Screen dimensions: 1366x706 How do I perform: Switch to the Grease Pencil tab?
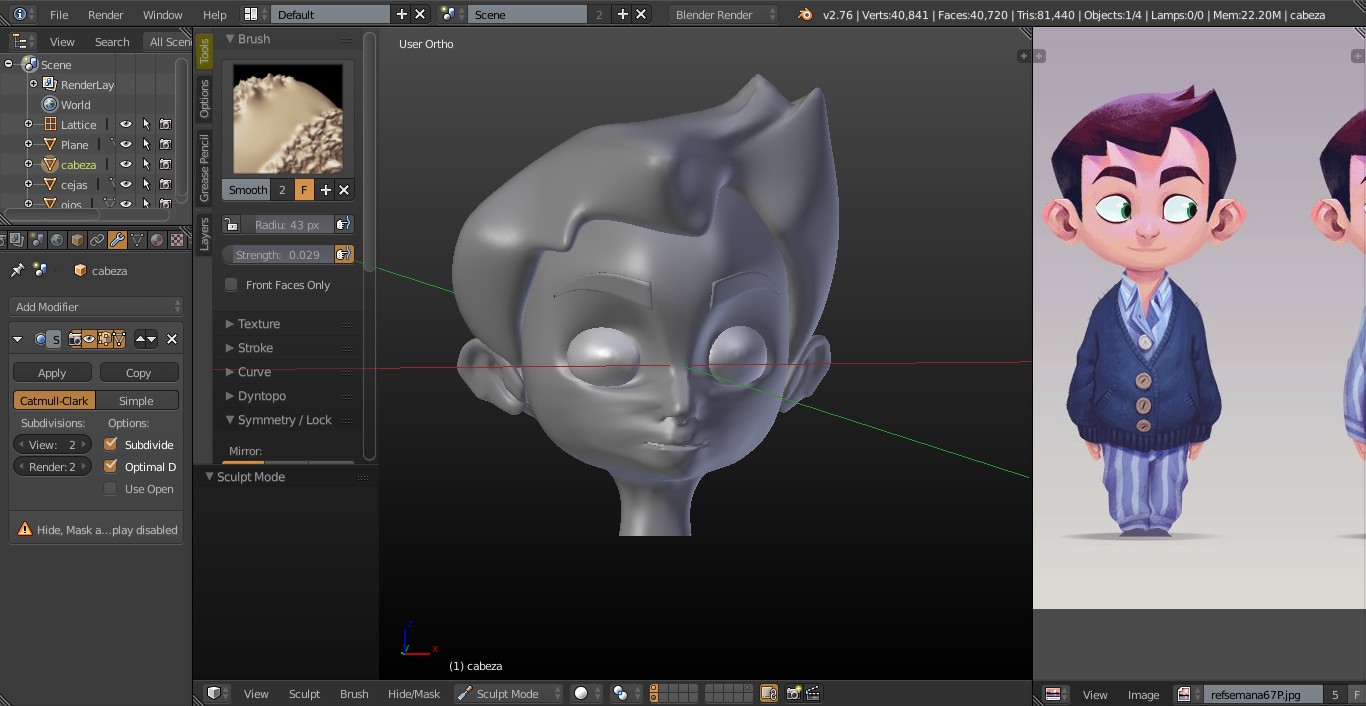tap(204, 167)
